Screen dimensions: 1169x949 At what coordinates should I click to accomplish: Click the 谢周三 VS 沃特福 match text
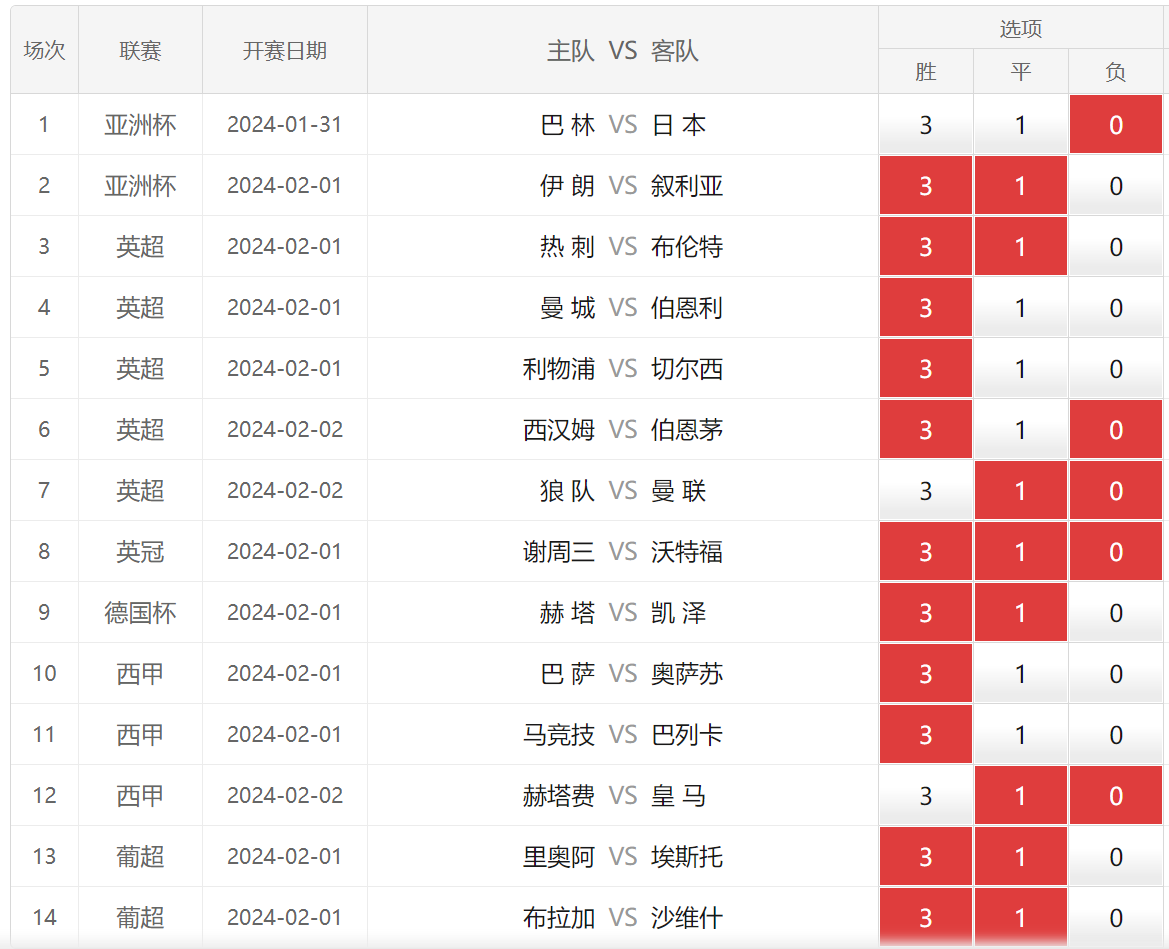click(623, 552)
